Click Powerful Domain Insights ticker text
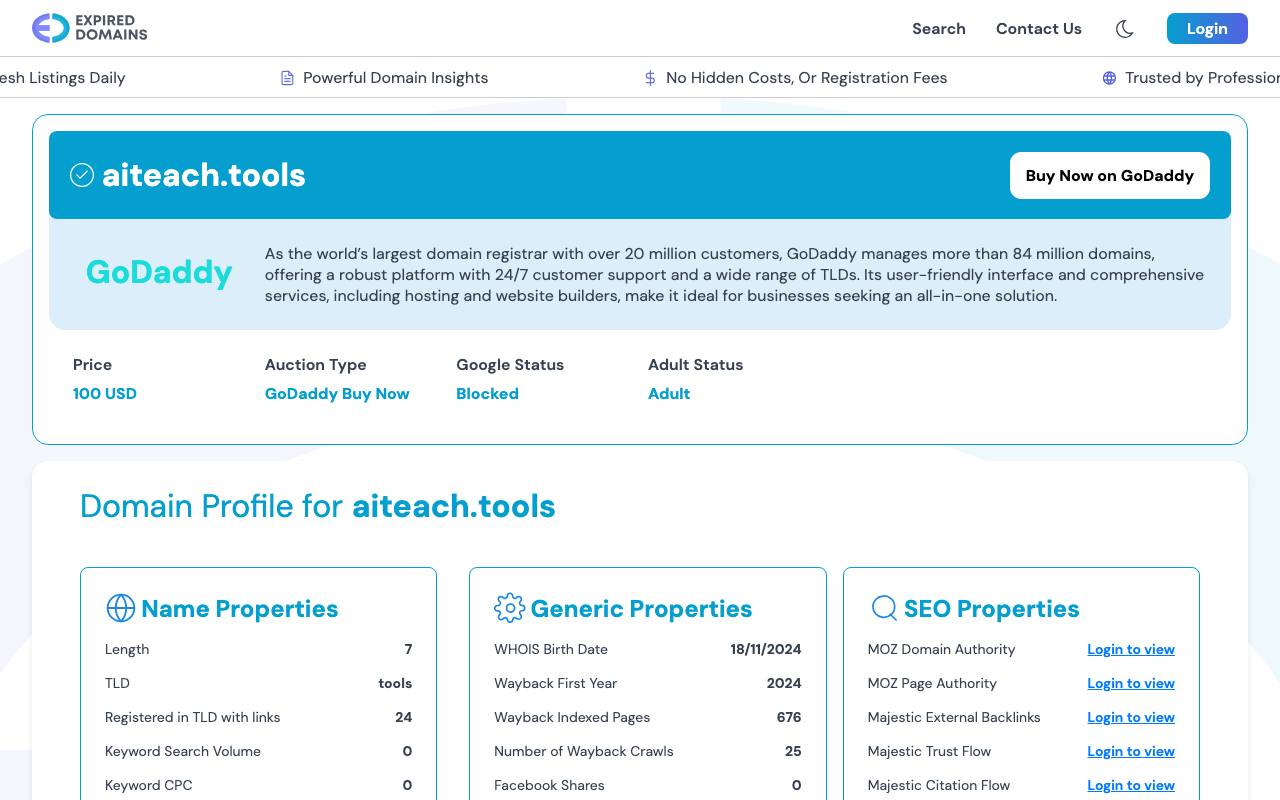Viewport: 1280px width, 800px height. tap(396, 78)
